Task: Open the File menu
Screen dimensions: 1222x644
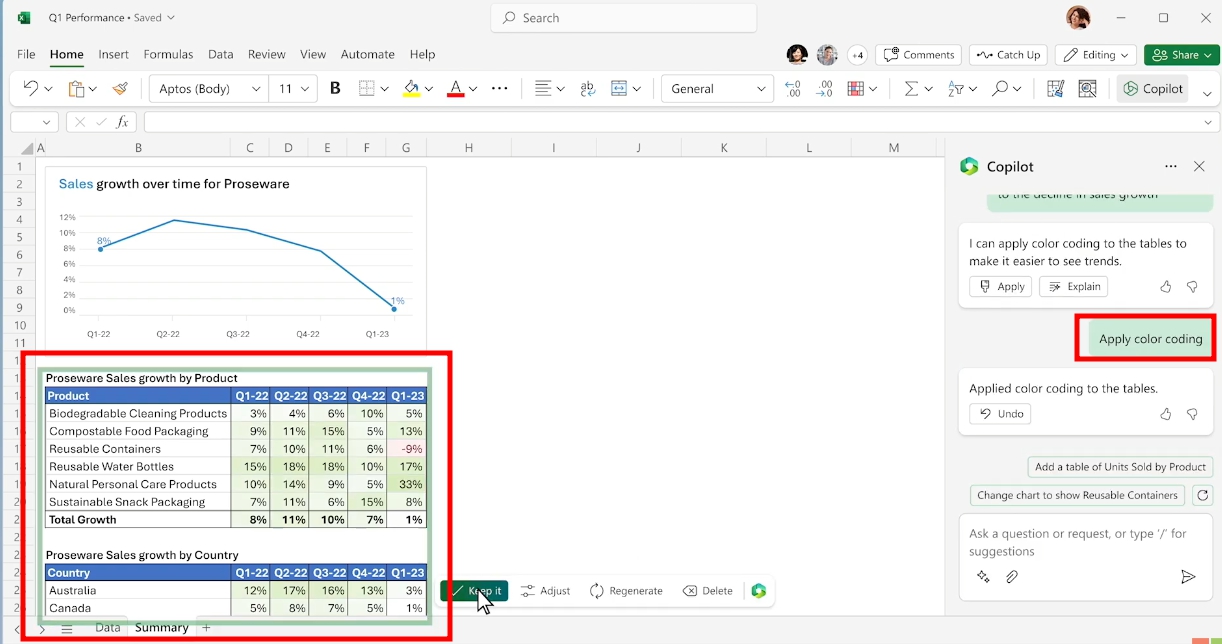Action: point(26,55)
